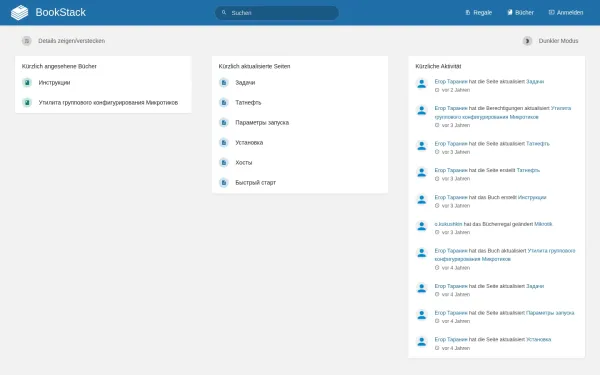Click page icon beside Татнефть in the pages list

click(224, 103)
